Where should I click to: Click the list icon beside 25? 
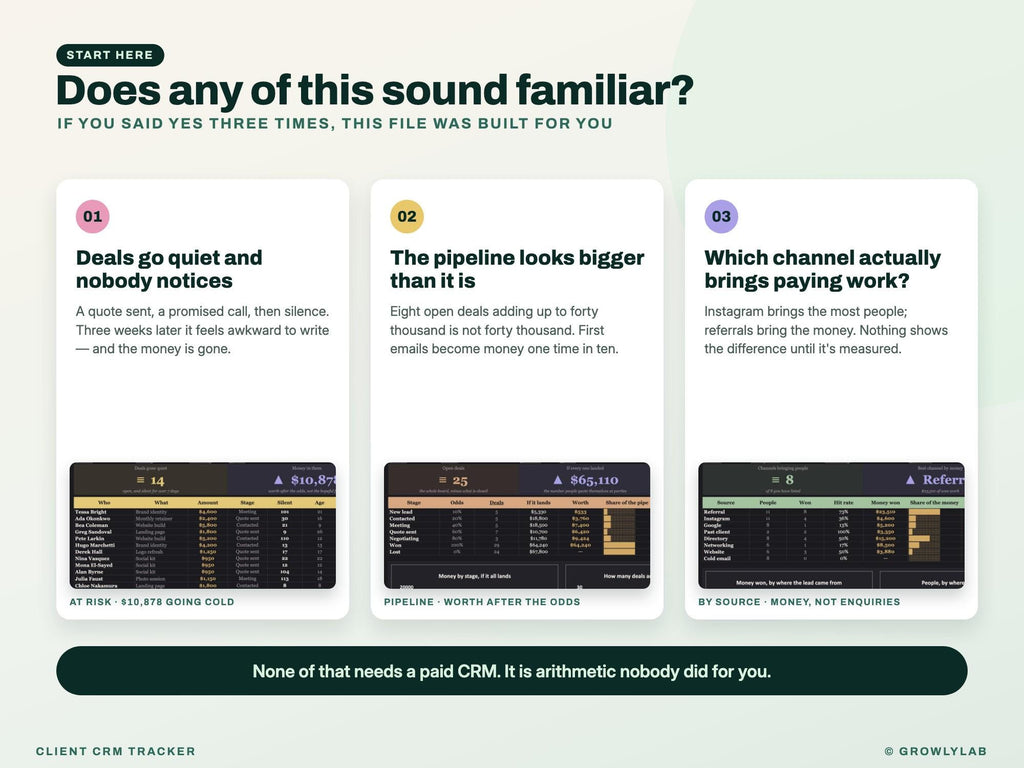(x=443, y=480)
